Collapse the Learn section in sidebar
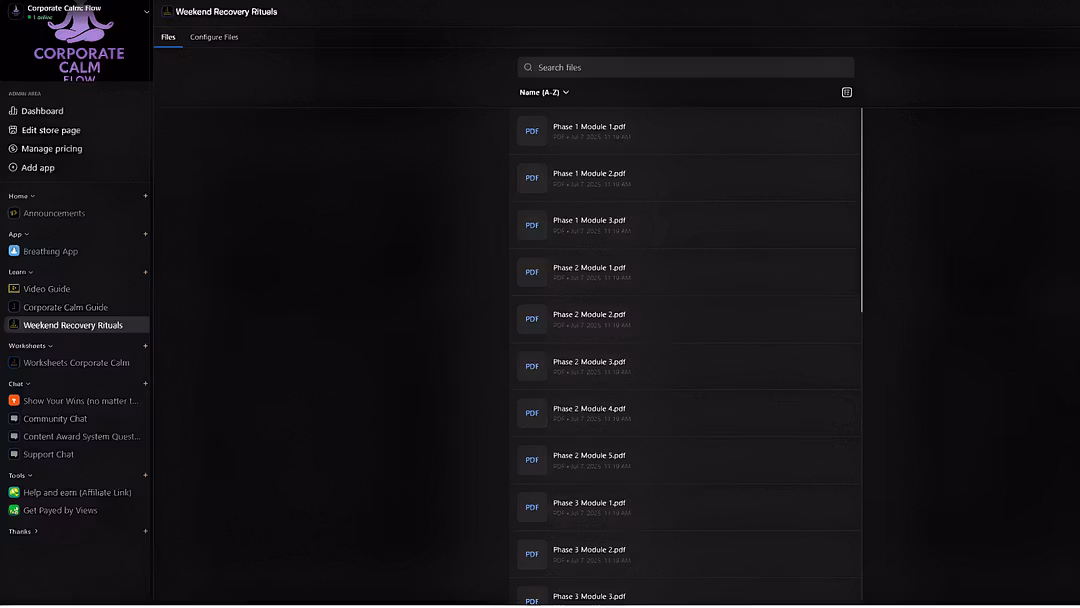1080x608 pixels. (21, 272)
